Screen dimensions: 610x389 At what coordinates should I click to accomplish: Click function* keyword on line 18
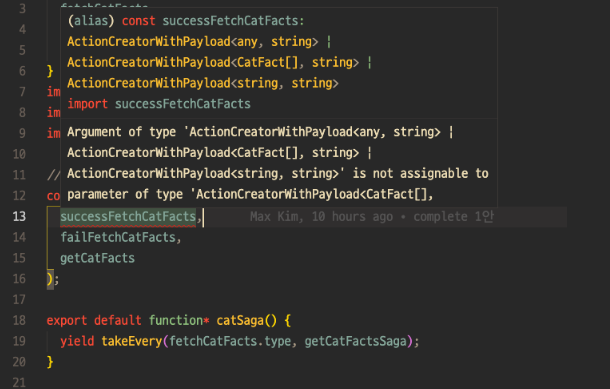point(179,320)
